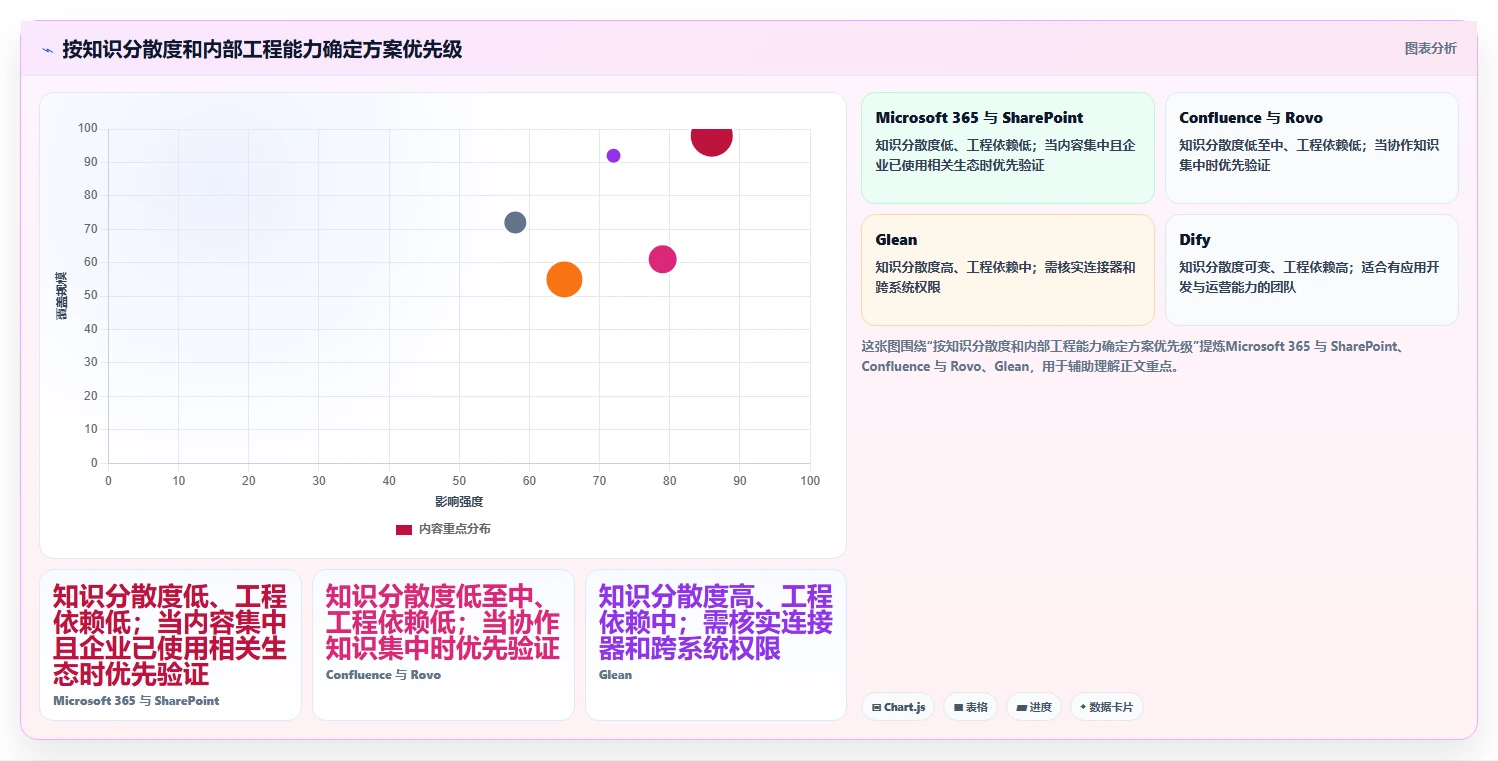Click the y-axis tick label 50
The width and height of the screenshot is (1498, 761).
point(91,295)
